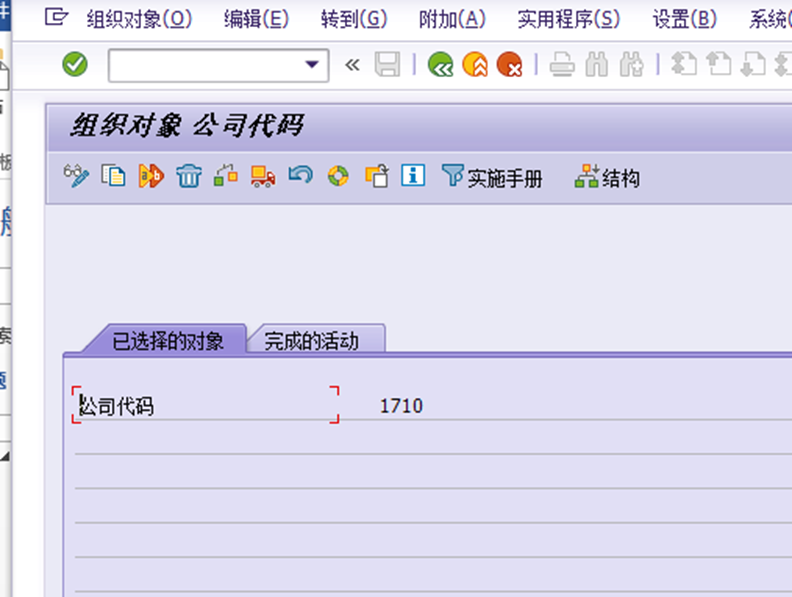Open the 编辑(E) menu
Viewport: 792px width, 597px height.
click(x=257, y=19)
